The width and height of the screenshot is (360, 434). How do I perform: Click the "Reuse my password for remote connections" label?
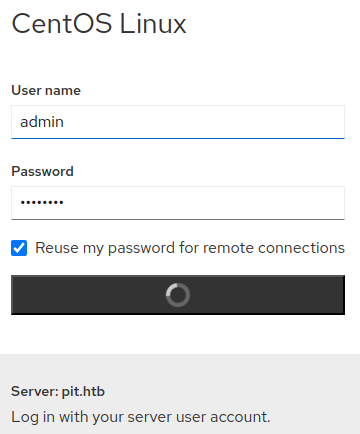(190, 248)
